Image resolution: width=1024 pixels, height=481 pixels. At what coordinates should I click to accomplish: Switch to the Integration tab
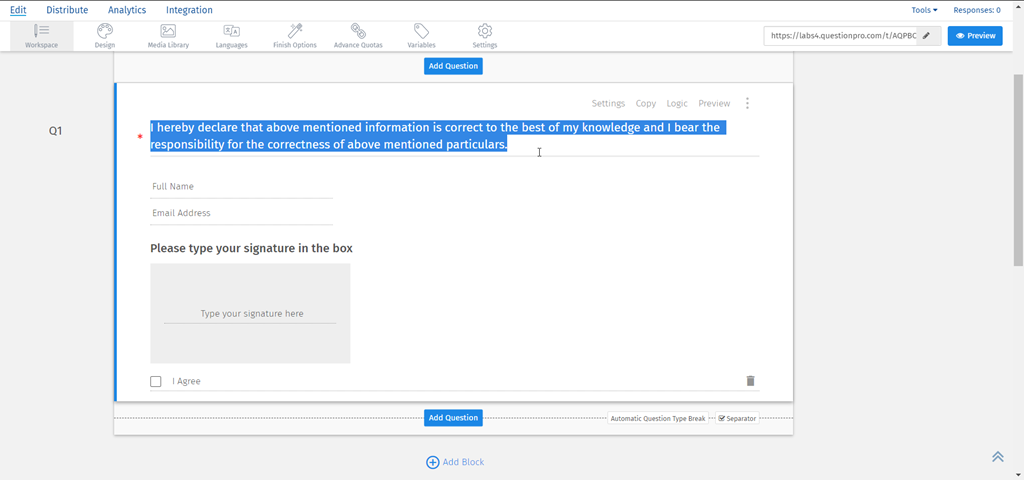click(189, 10)
